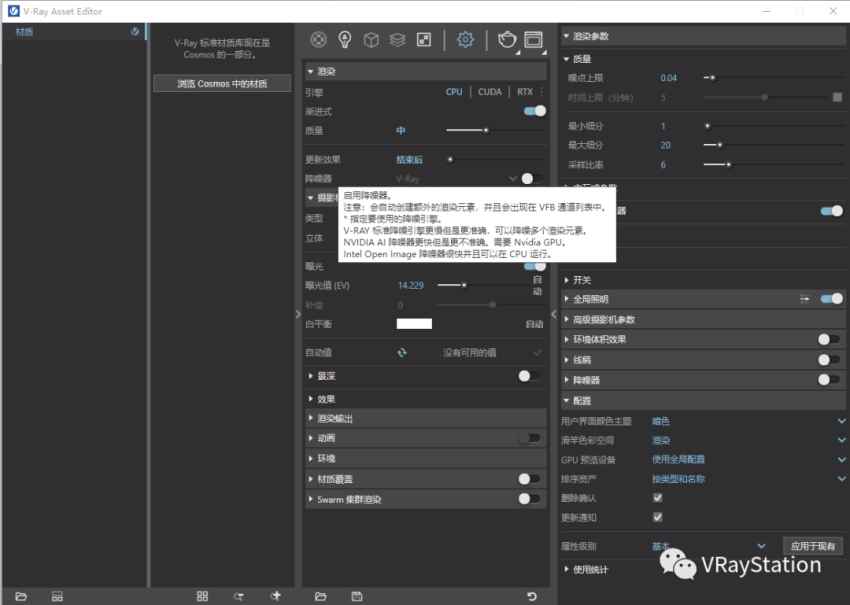Click the open-folder icon under the material list
Screen dimensions: 850x605
pos(21,596)
